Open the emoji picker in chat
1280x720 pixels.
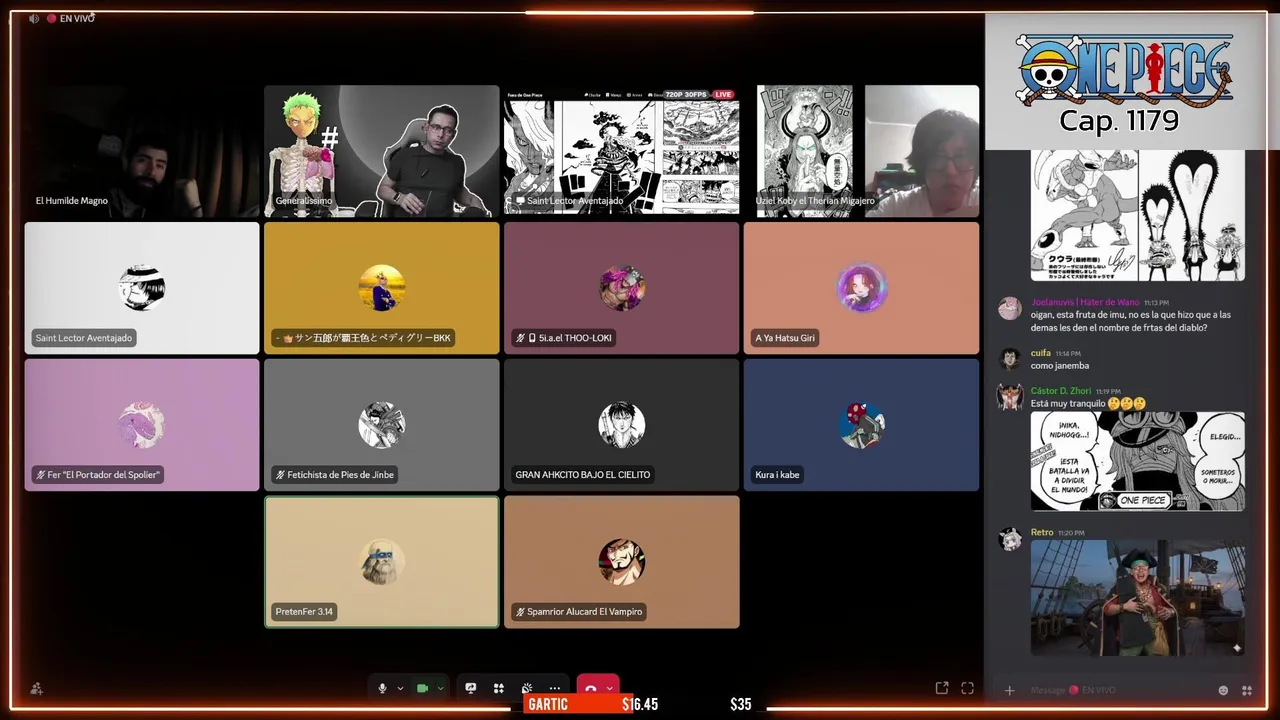pos(1223,690)
